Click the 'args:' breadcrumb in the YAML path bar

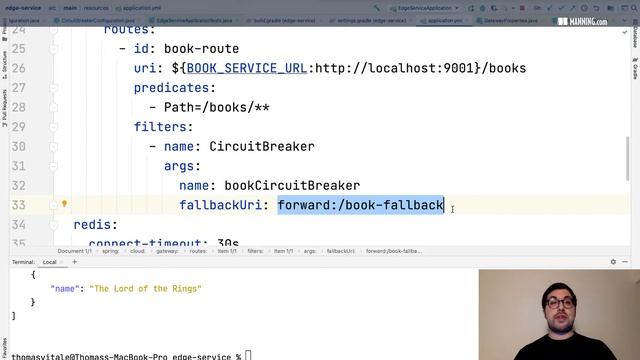(310, 251)
